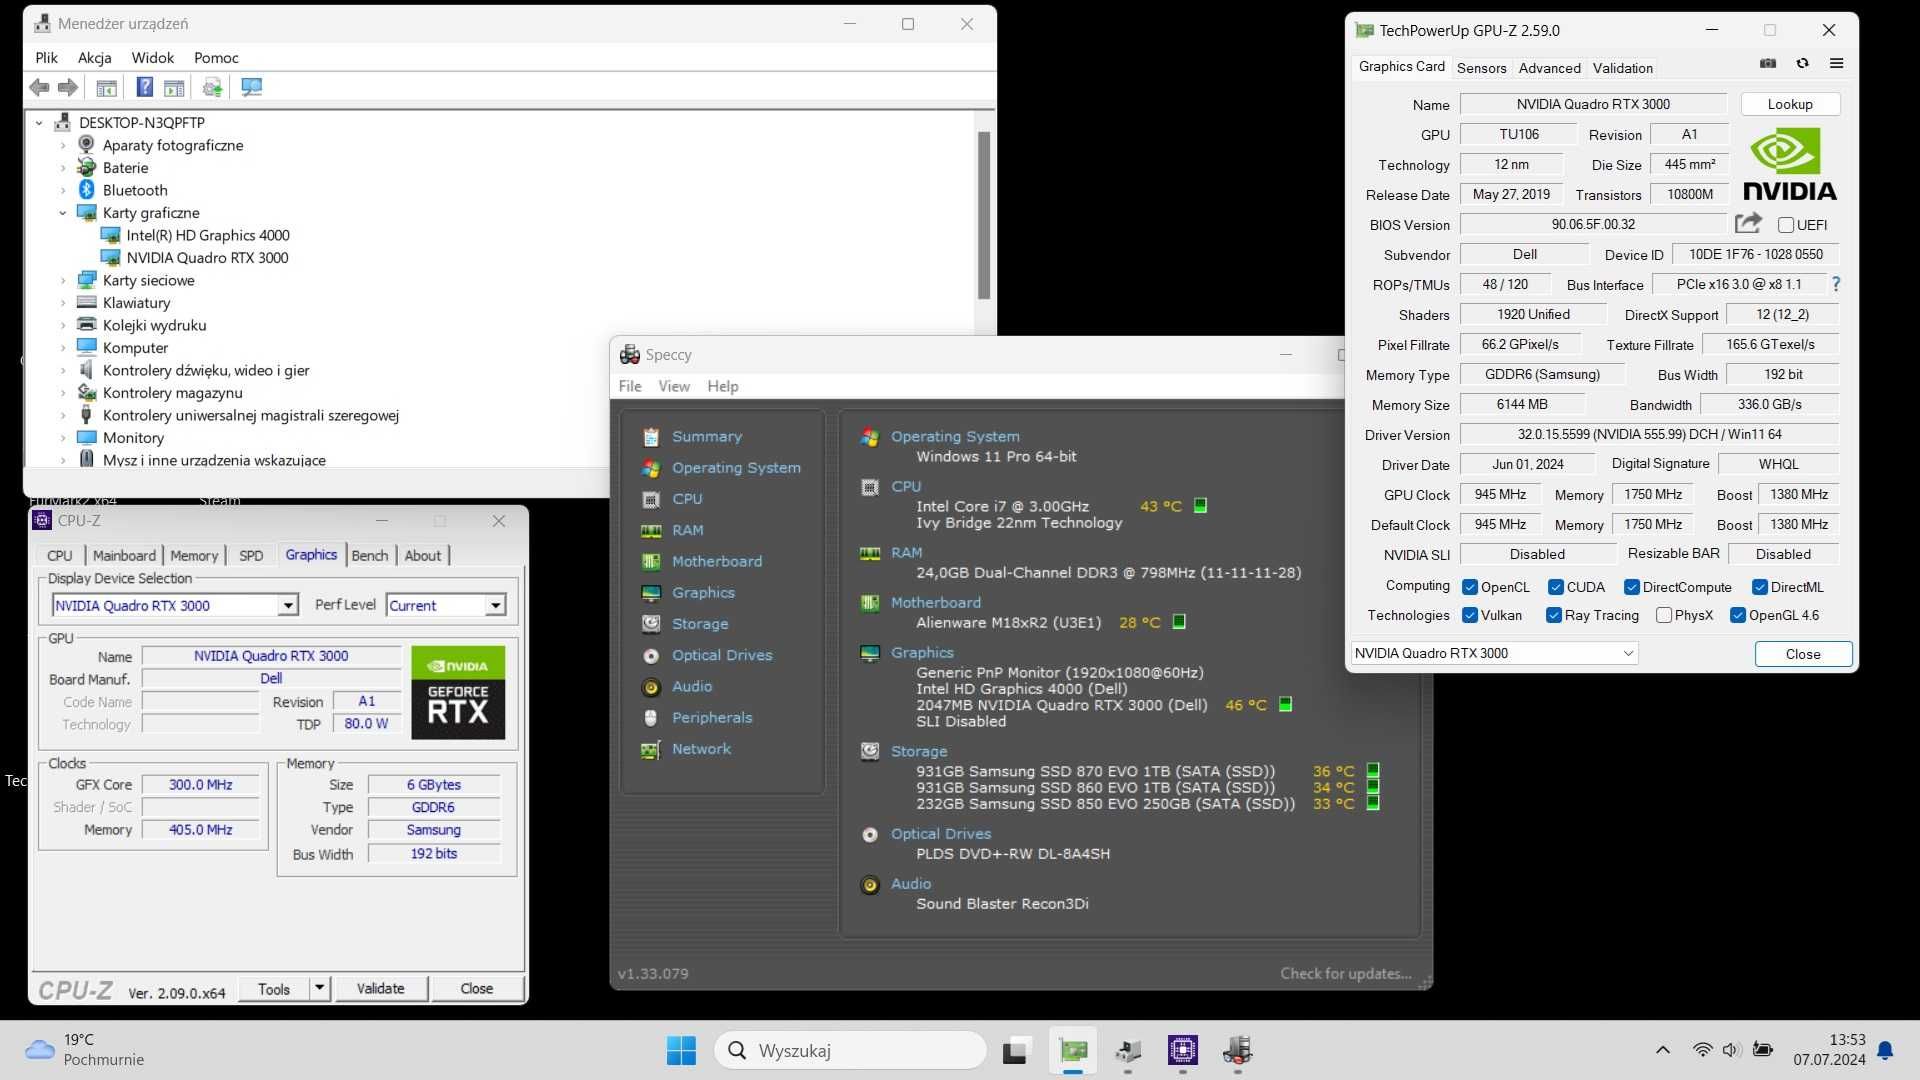Switch to the Advanced tab in GPU-Z

pos(1549,68)
